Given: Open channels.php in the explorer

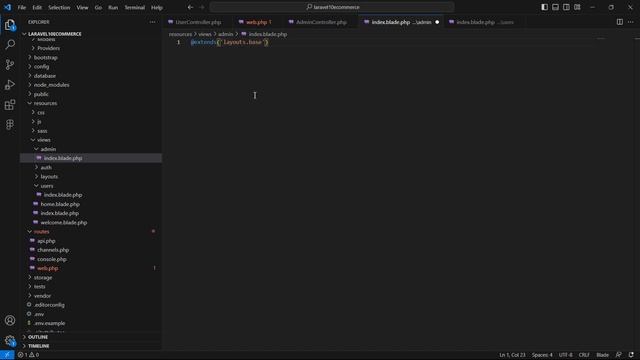Looking at the screenshot, I should click(53, 250).
